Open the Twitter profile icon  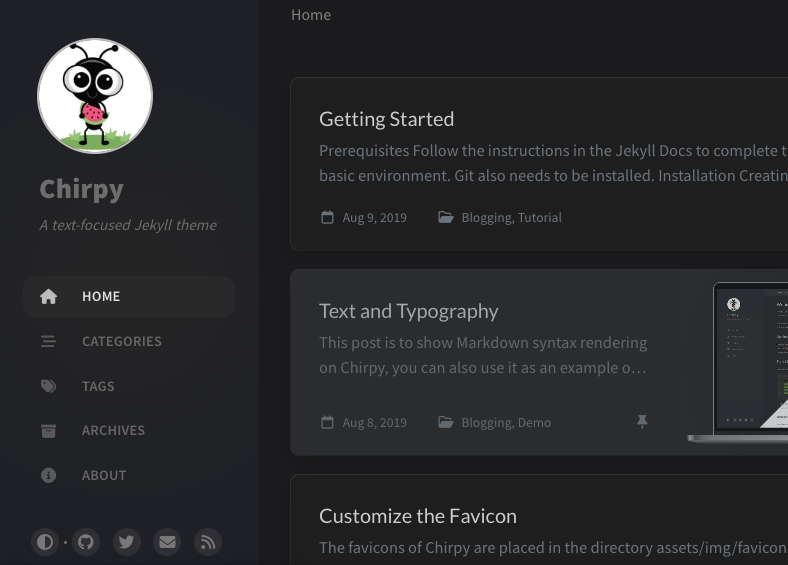click(127, 542)
